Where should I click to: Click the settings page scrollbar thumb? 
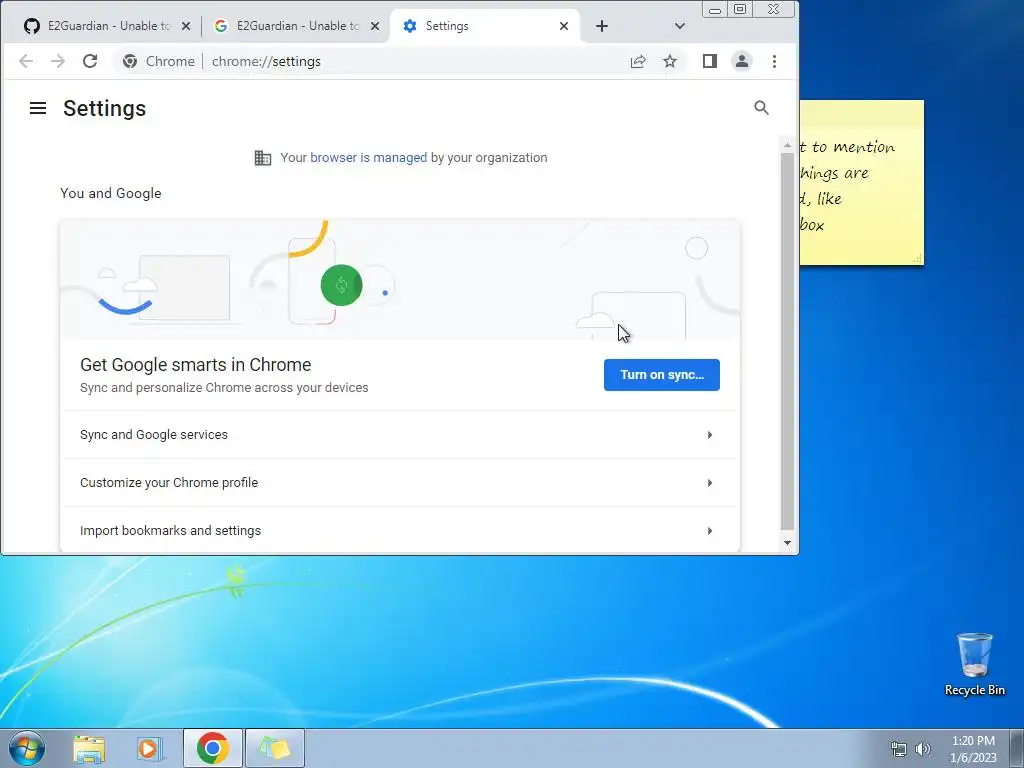[x=787, y=342]
